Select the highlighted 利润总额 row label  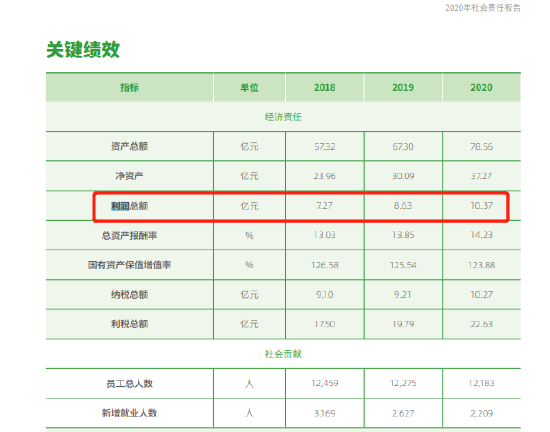pyautogui.click(x=129, y=206)
